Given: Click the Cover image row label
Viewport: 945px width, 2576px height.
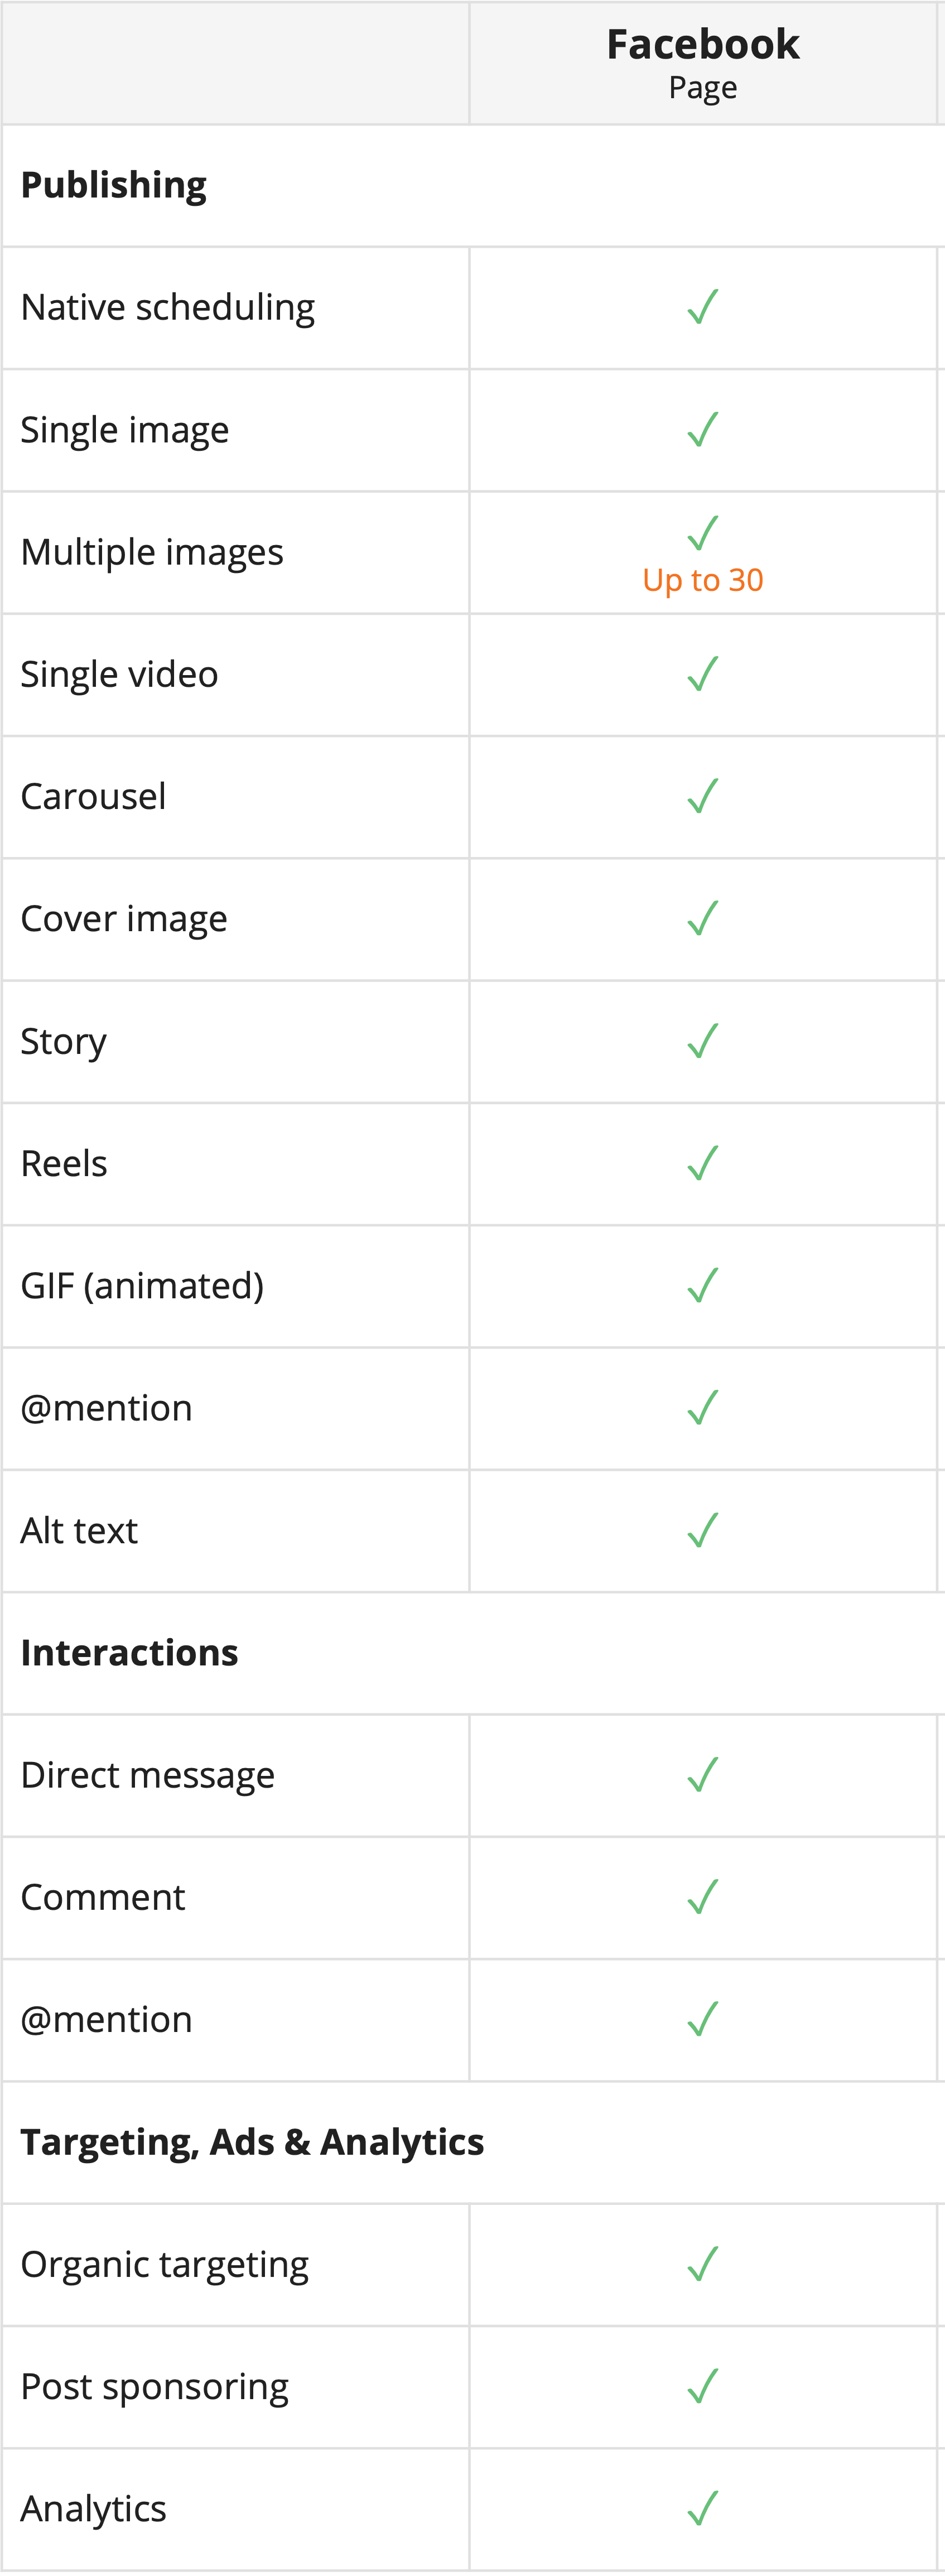Looking at the screenshot, I should (x=124, y=919).
